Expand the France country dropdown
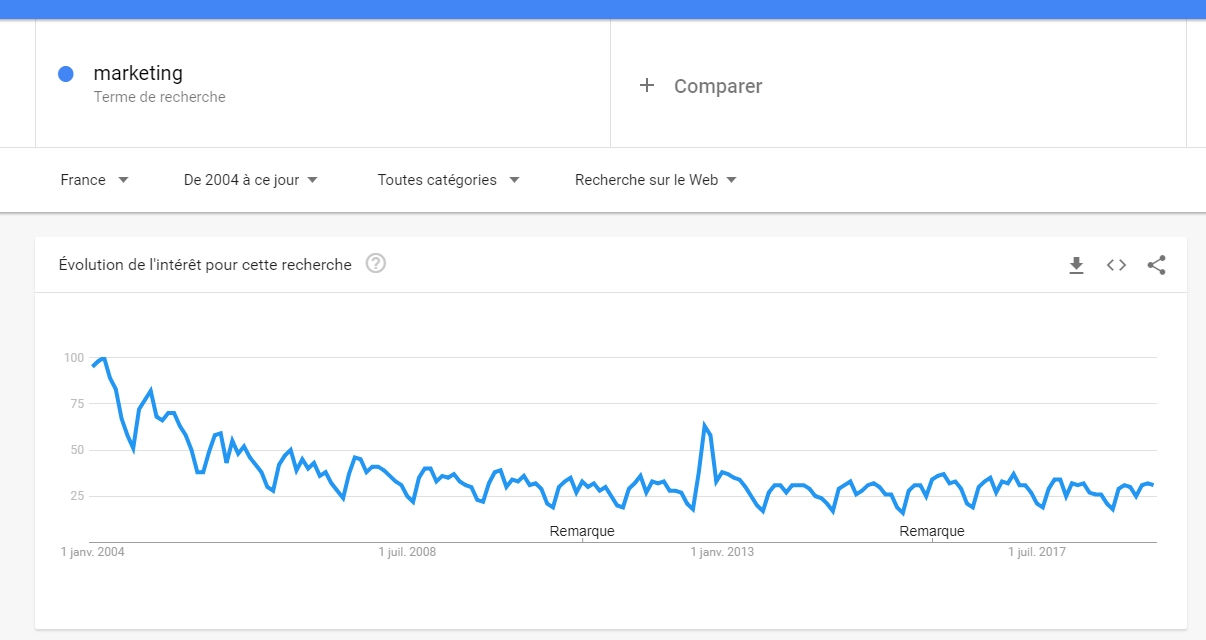The height and width of the screenshot is (640, 1206). [x=95, y=180]
